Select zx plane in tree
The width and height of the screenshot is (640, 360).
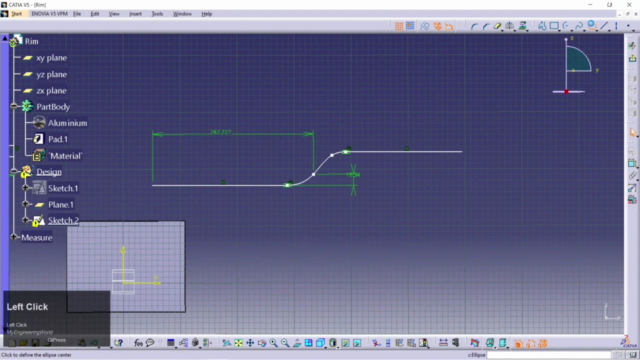click(51, 91)
